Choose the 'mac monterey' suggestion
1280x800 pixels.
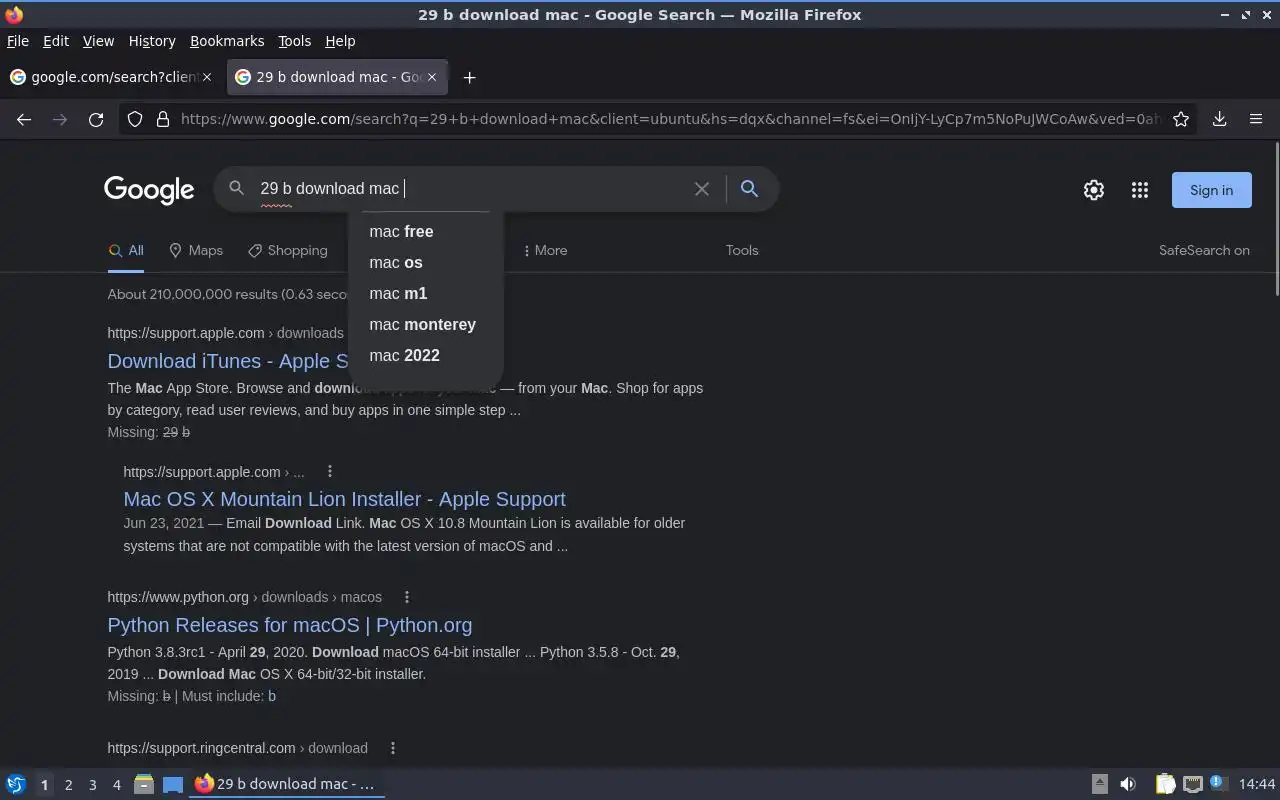click(426, 324)
